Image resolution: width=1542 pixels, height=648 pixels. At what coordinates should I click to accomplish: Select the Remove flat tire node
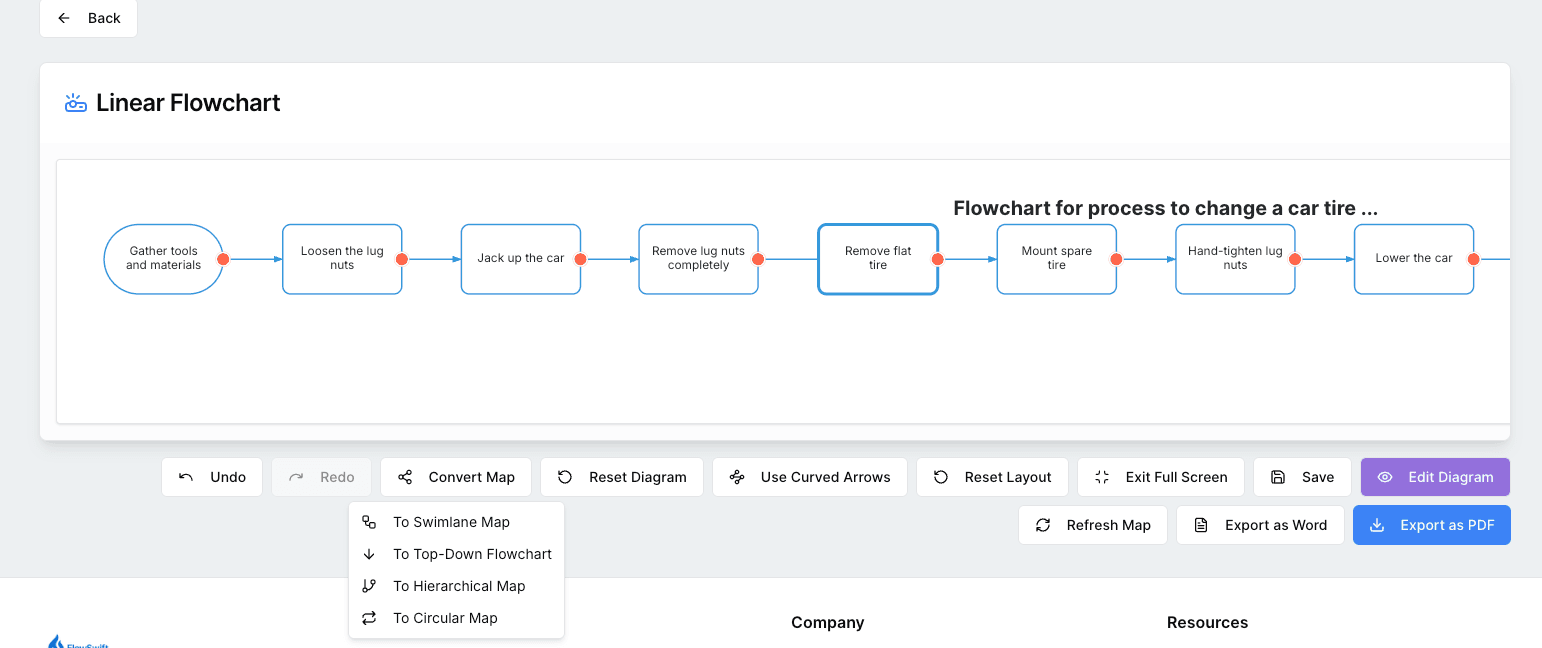[x=878, y=259]
